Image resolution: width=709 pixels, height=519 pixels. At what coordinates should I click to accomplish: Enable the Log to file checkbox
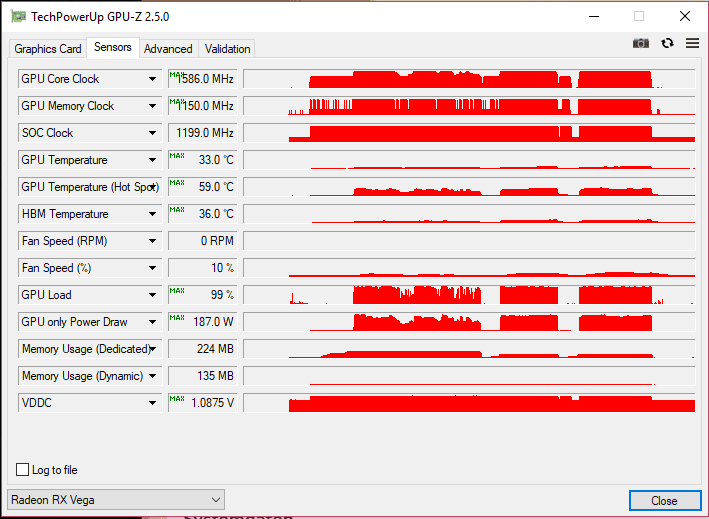click(22, 469)
